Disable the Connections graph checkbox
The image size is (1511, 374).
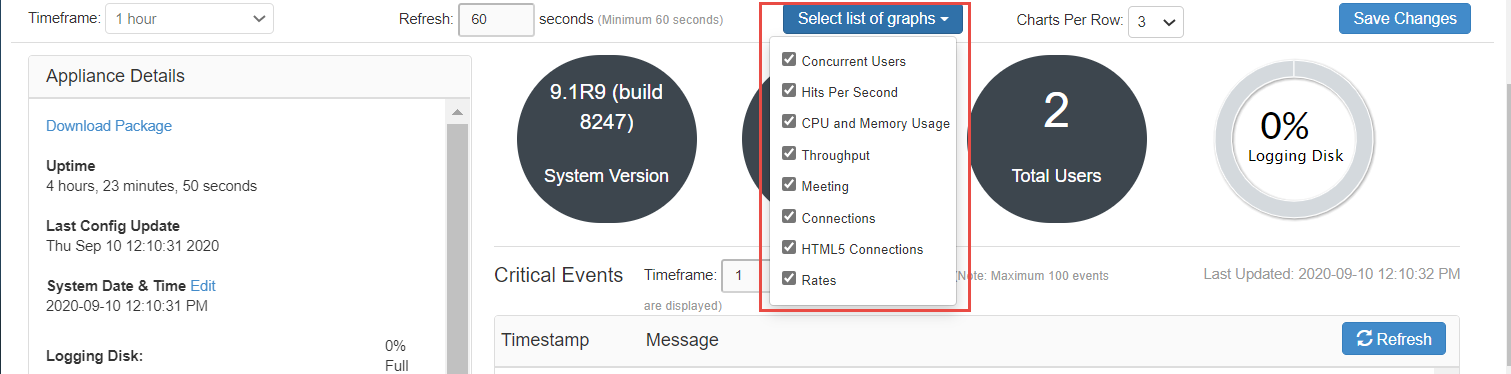[x=789, y=217]
